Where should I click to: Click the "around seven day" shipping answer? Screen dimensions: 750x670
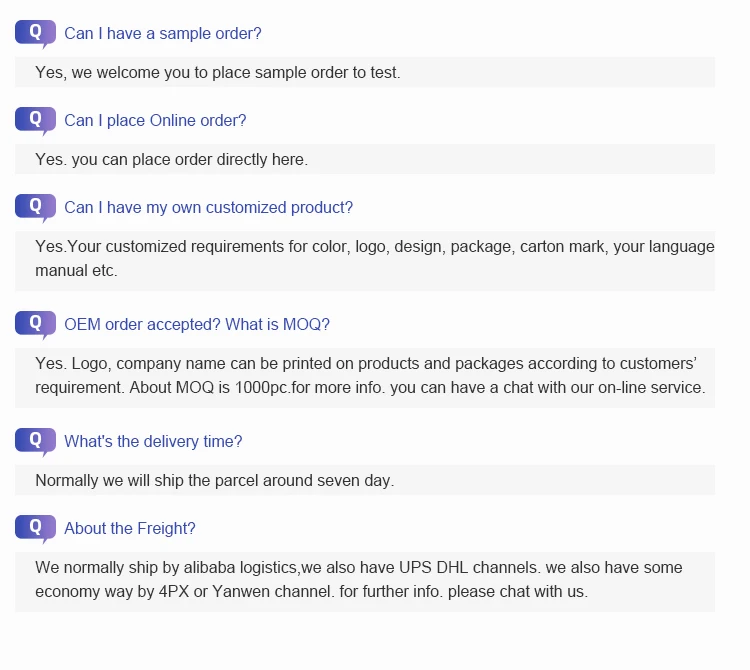[x=215, y=481]
